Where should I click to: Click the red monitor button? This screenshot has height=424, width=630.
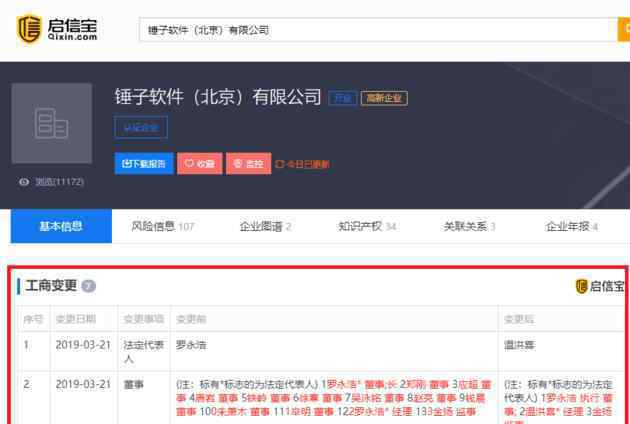249,164
